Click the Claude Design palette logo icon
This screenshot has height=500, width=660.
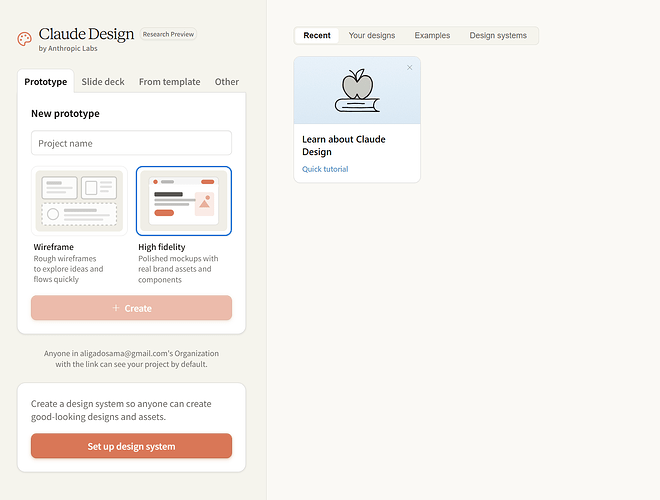point(24,39)
